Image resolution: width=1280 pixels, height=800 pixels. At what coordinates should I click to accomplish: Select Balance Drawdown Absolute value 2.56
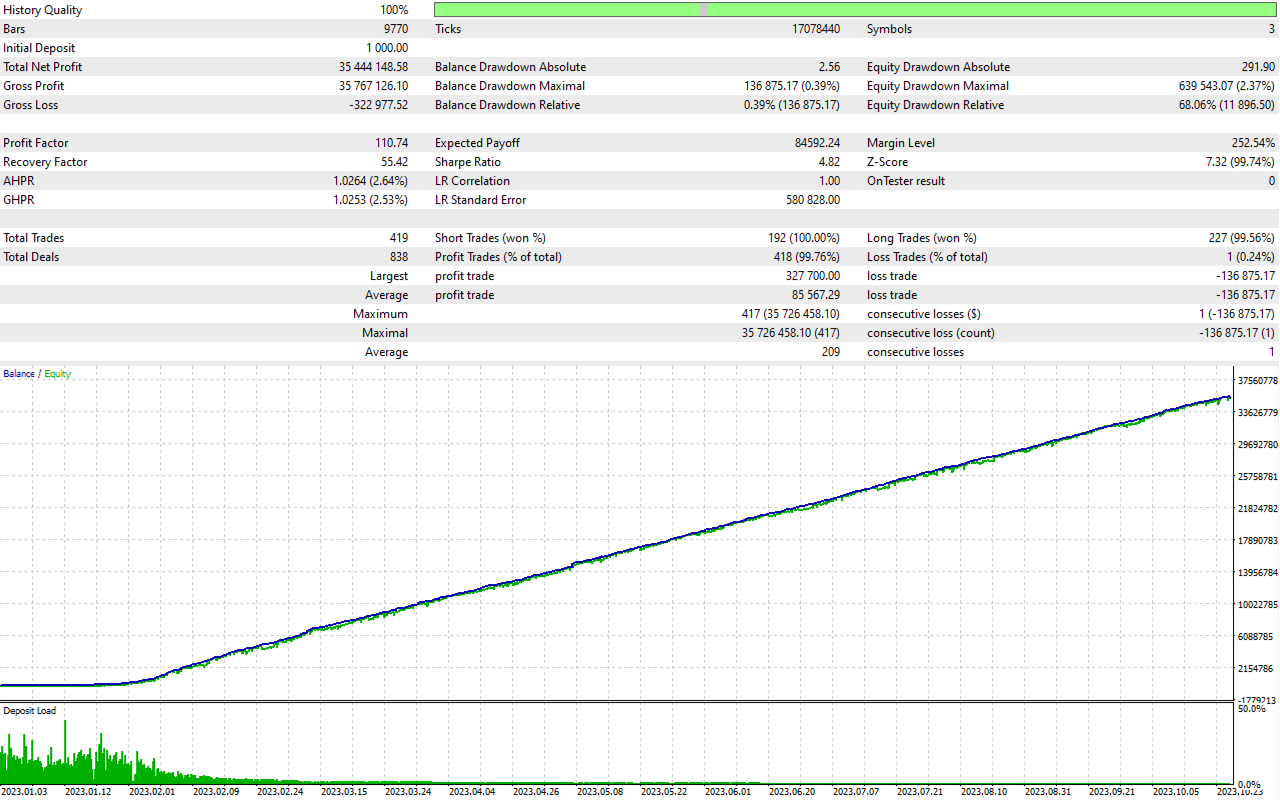(x=829, y=67)
